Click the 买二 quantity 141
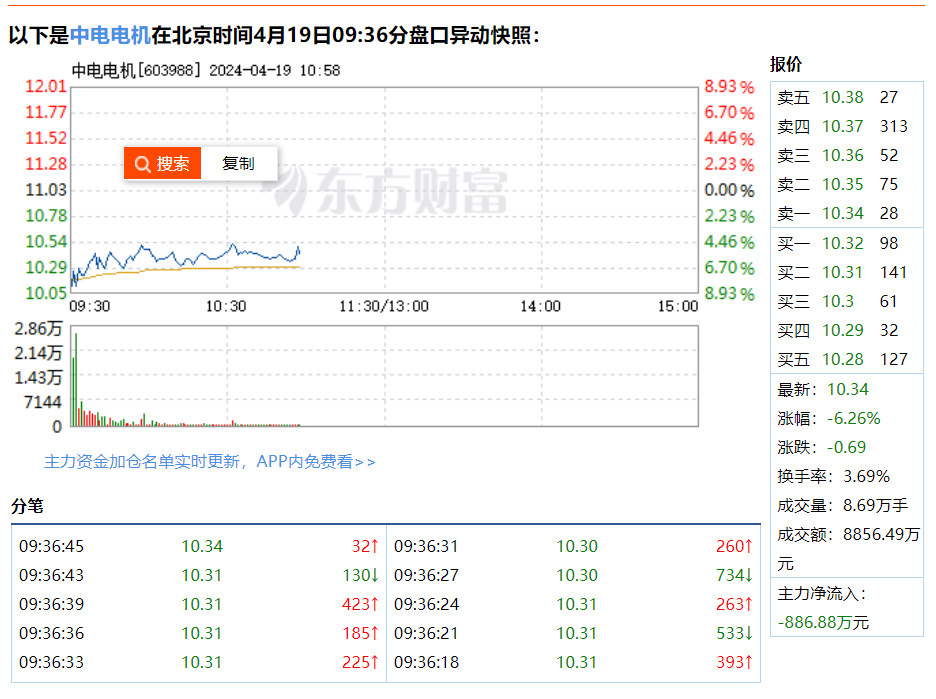Image resolution: width=936 pixels, height=699 pixels. 894,272
